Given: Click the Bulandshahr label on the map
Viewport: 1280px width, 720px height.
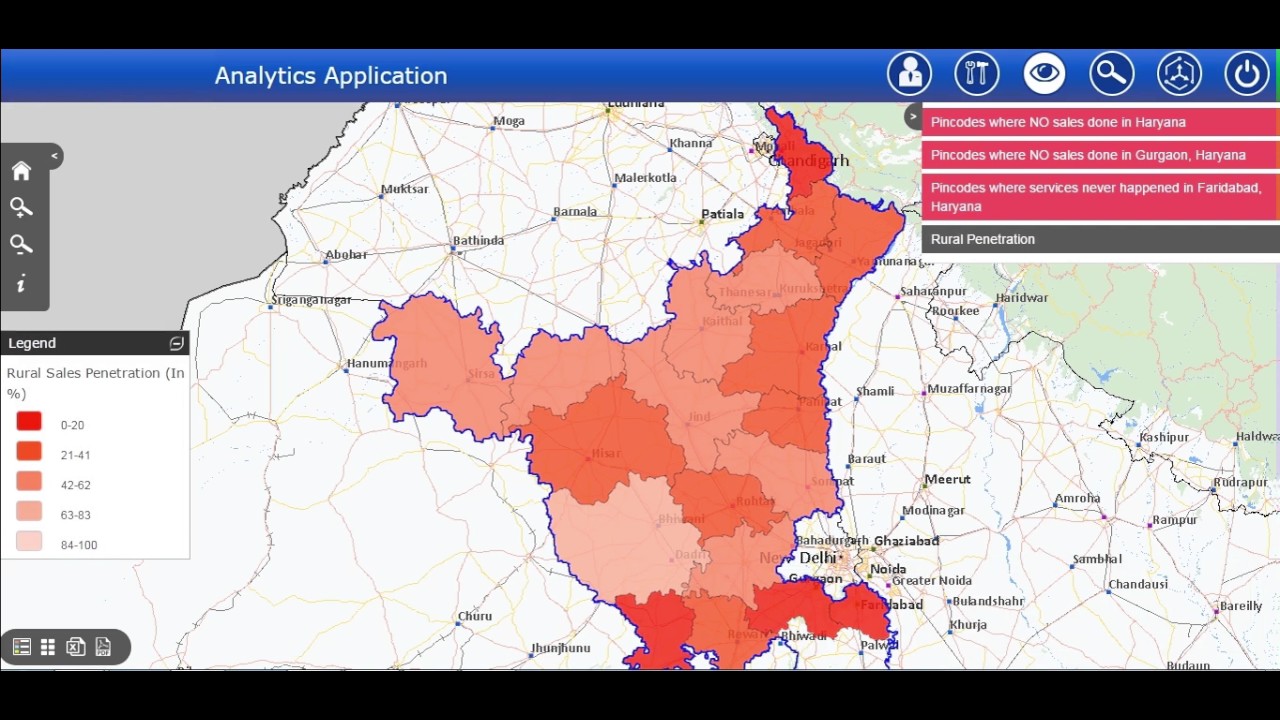Looking at the screenshot, I should [988, 602].
